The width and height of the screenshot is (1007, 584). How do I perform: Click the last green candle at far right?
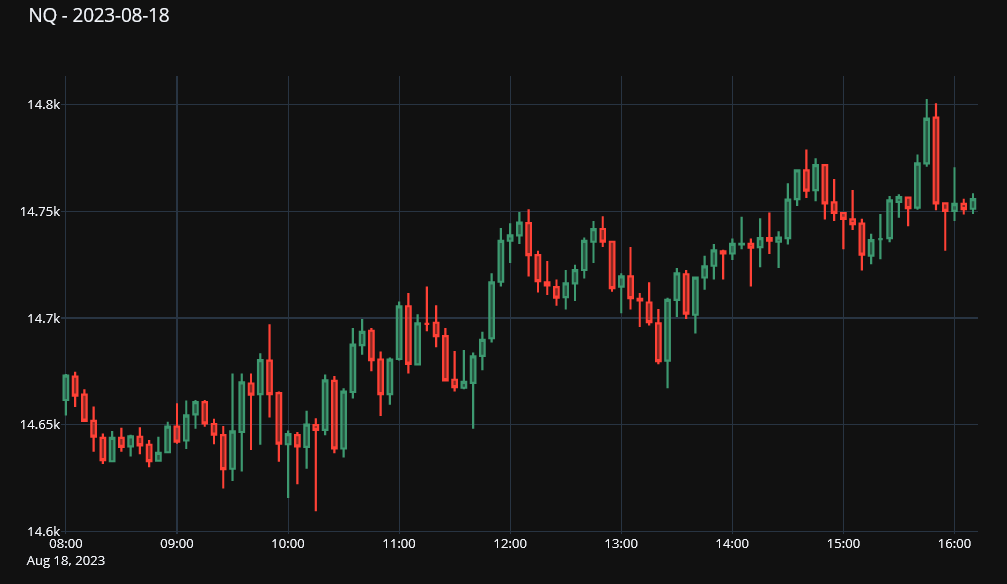[x=973, y=204]
